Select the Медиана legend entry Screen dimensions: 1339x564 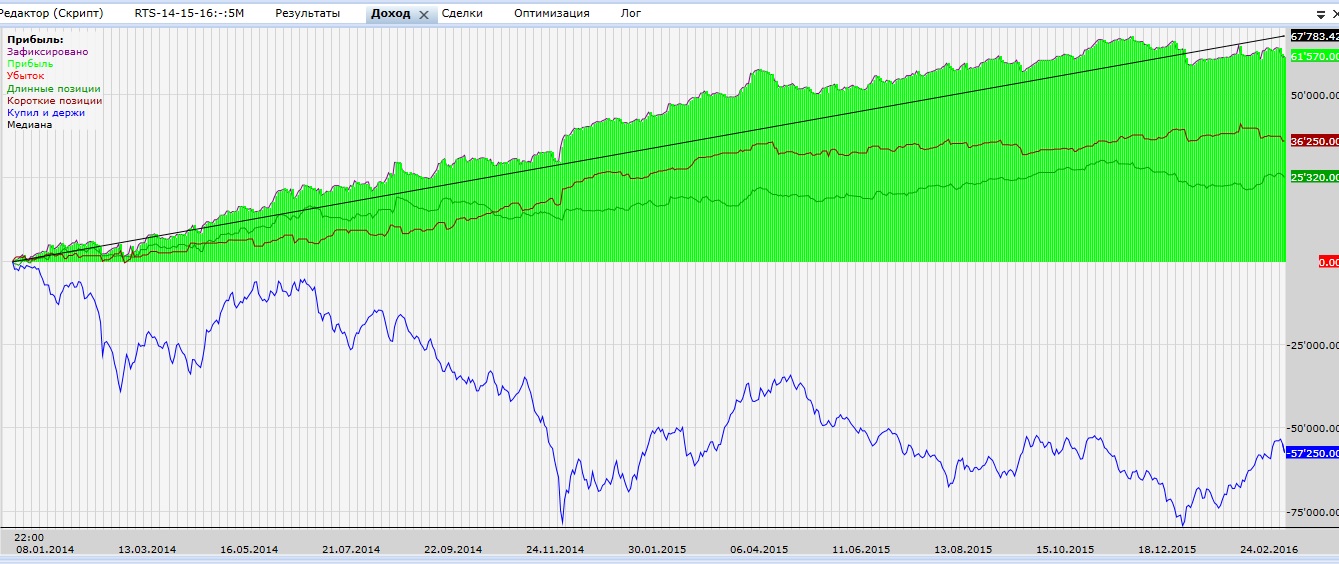(29, 125)
